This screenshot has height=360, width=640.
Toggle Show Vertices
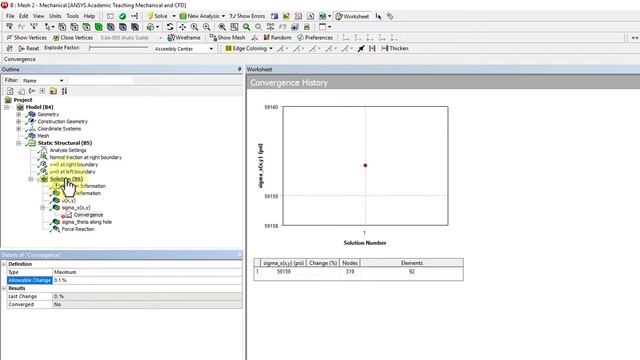tap(27, 38)
